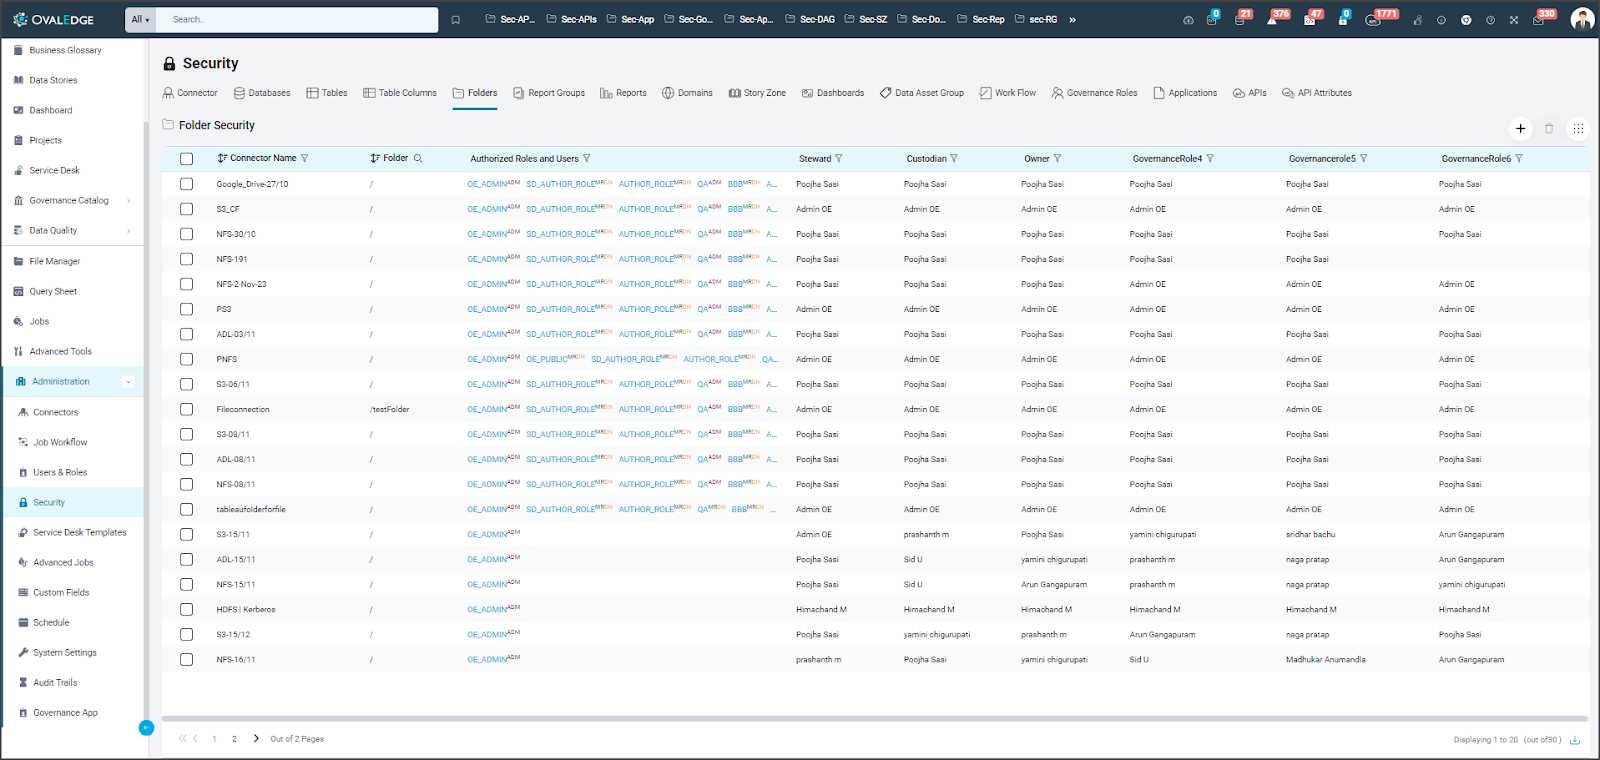Open the mail inbox icon with badge 330
Image resolution: width=1600 pixels, height=760 pixels.
[1539, 19]
